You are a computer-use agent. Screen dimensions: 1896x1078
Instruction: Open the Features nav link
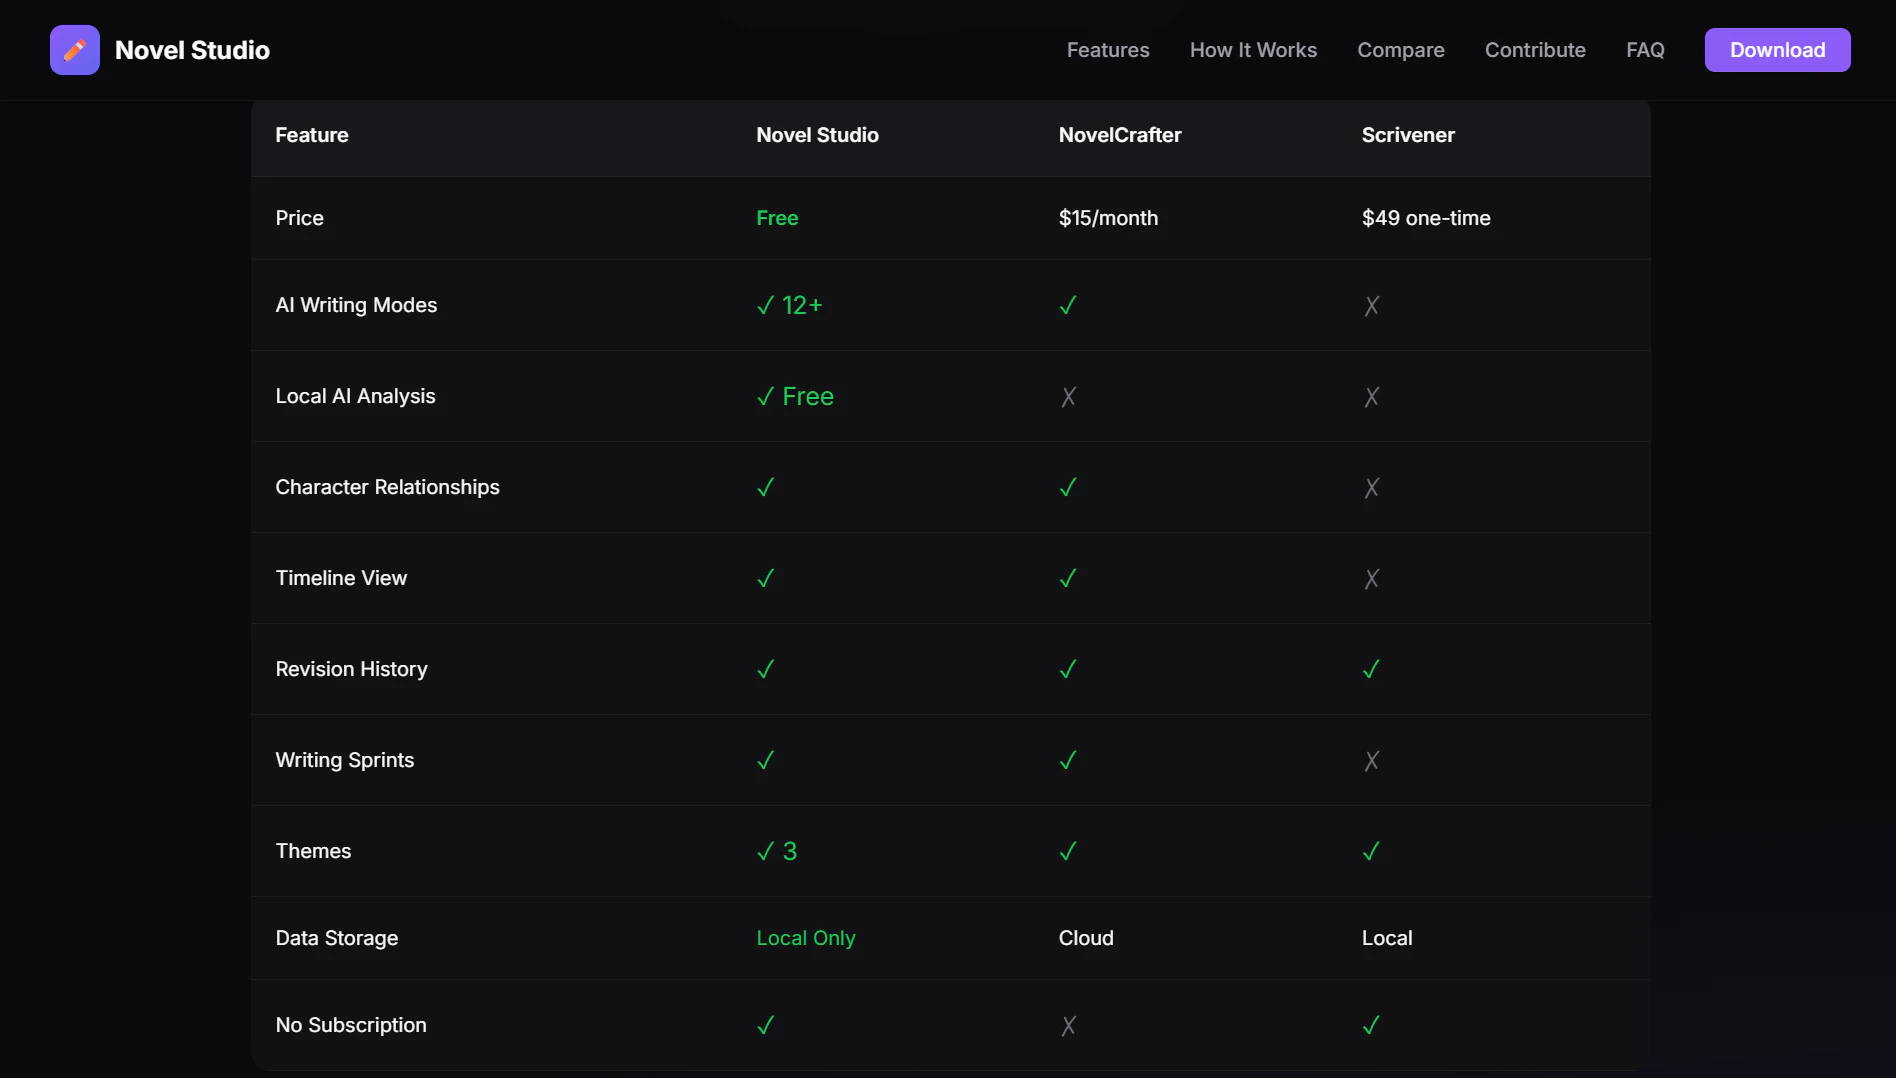1108,50
